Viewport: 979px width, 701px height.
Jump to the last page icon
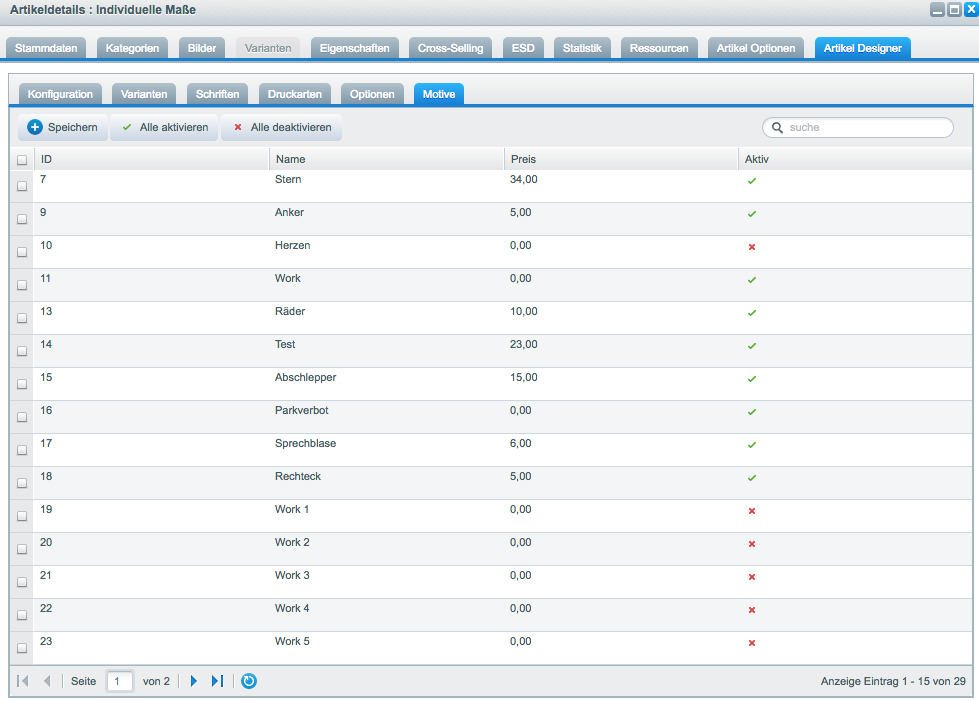coord(217,681)
